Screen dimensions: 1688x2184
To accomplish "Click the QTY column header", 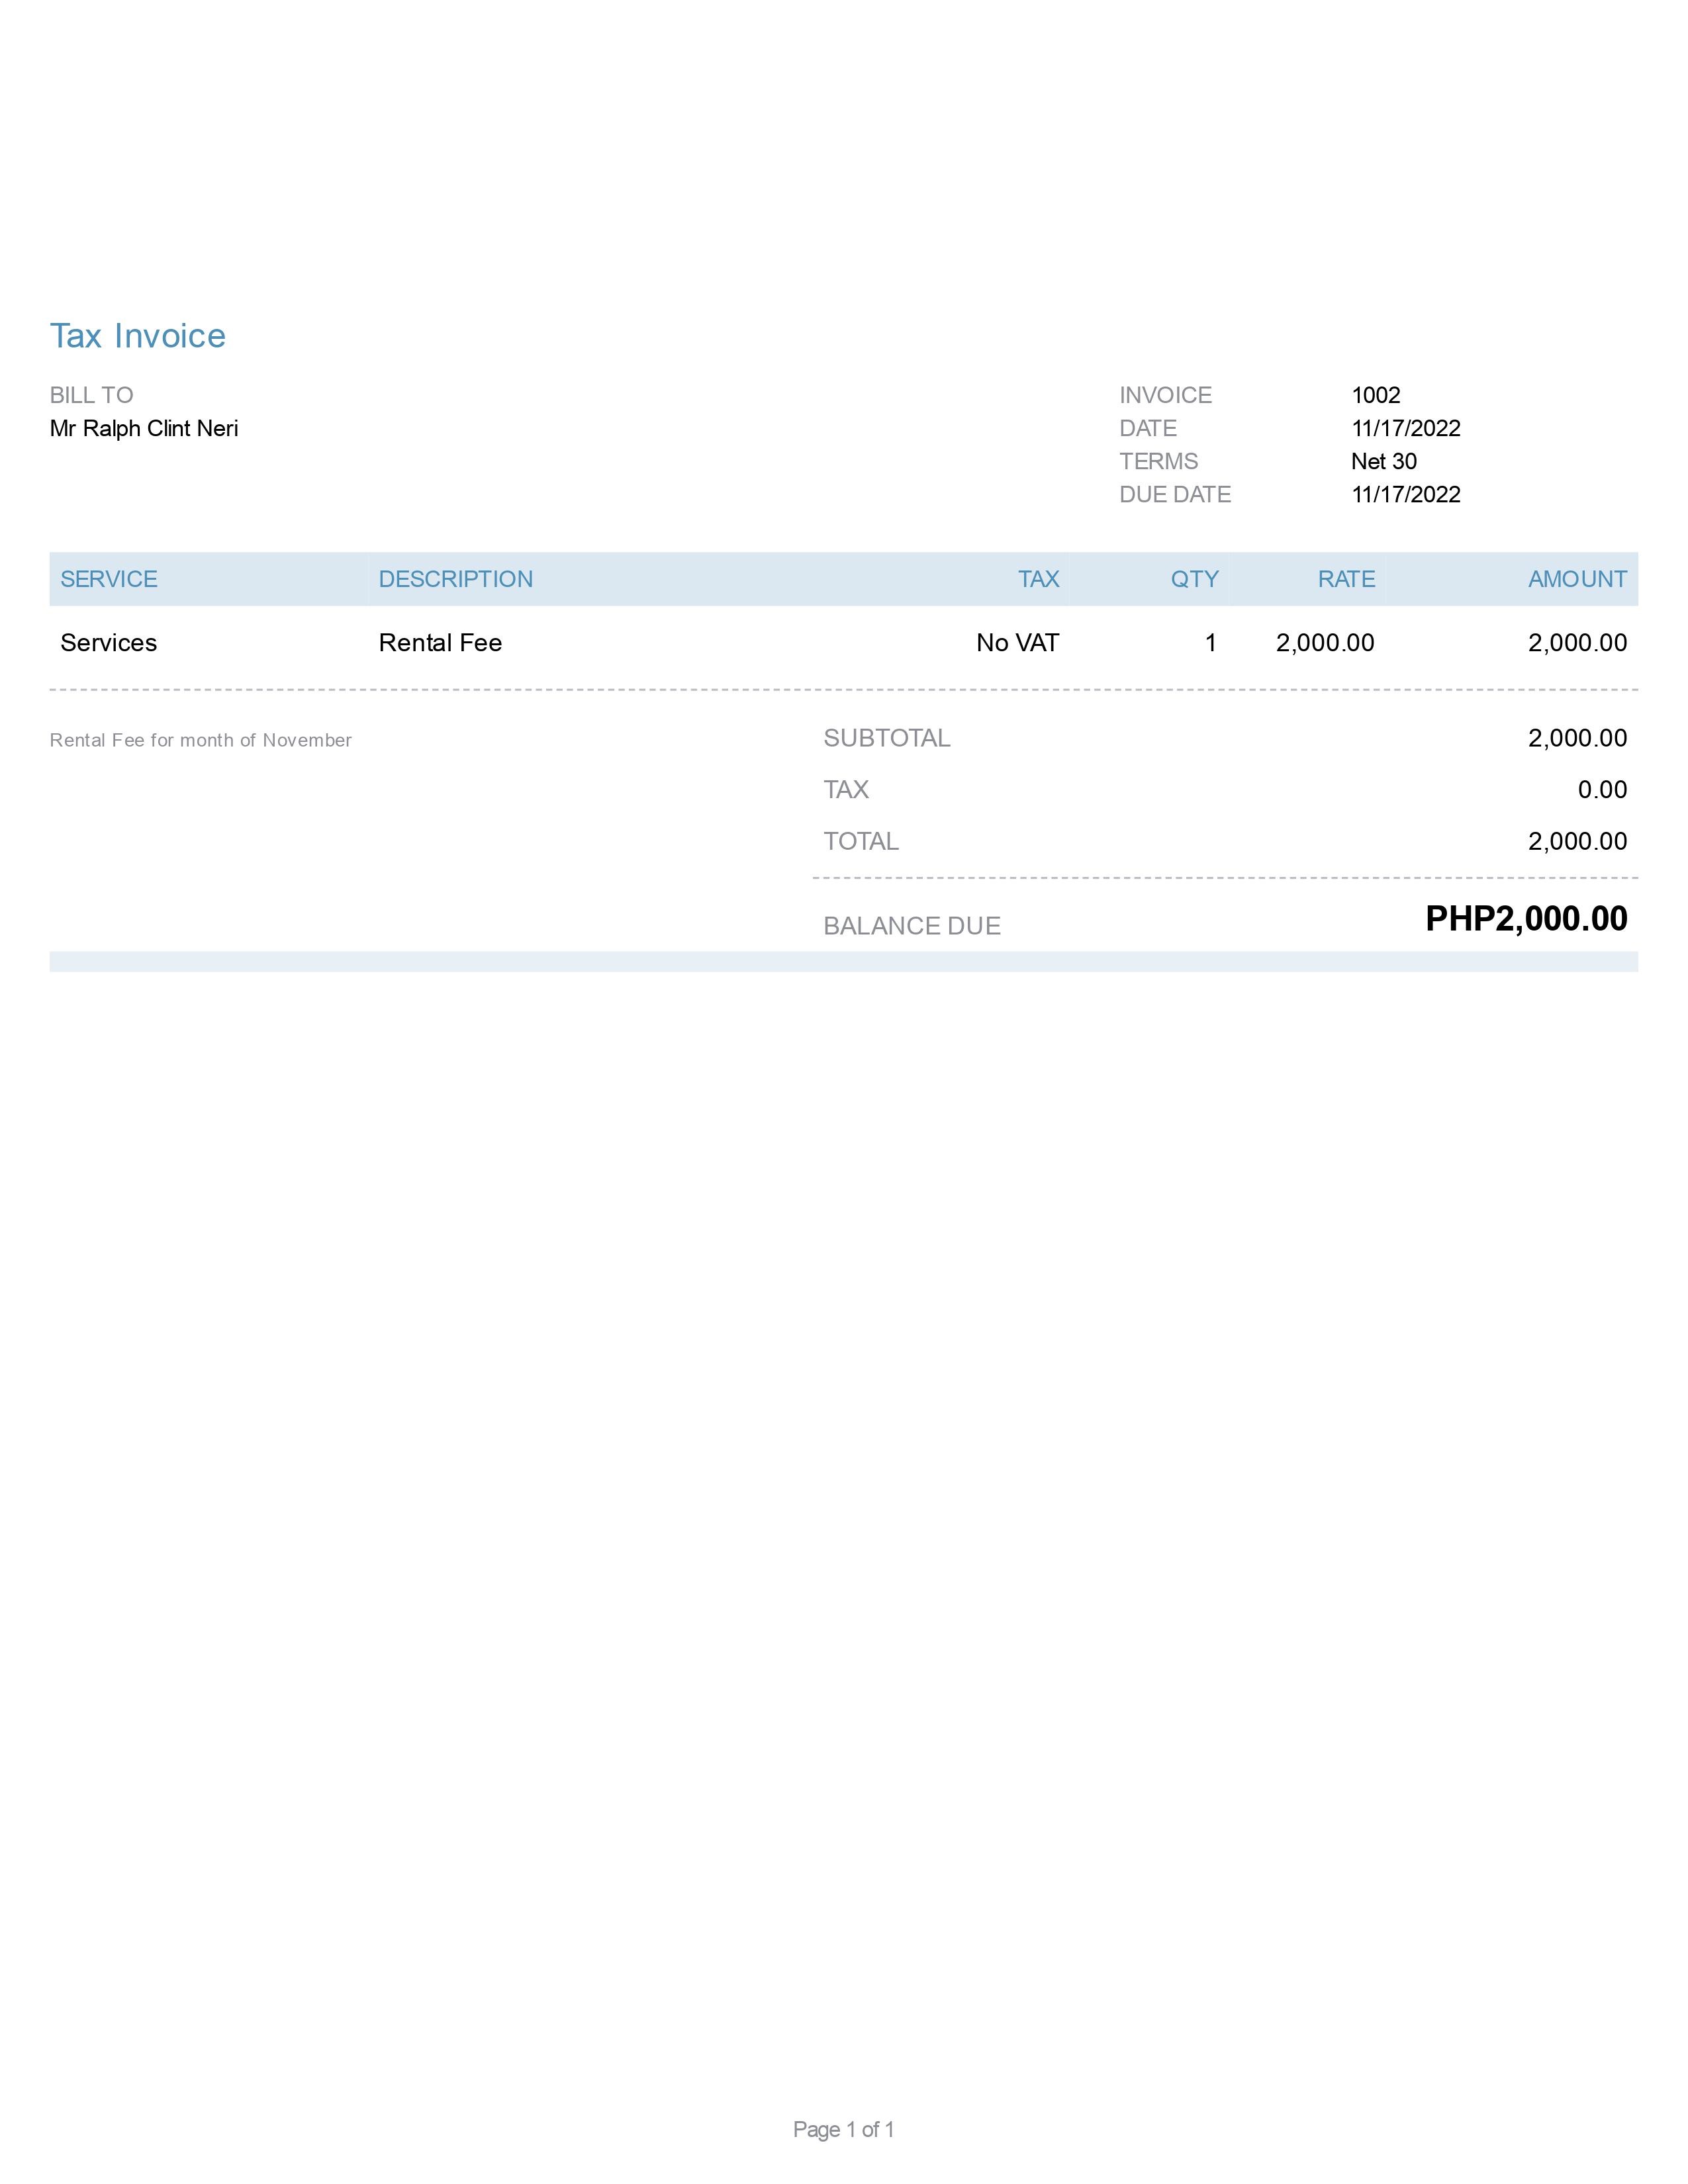I will [1194, 579].
